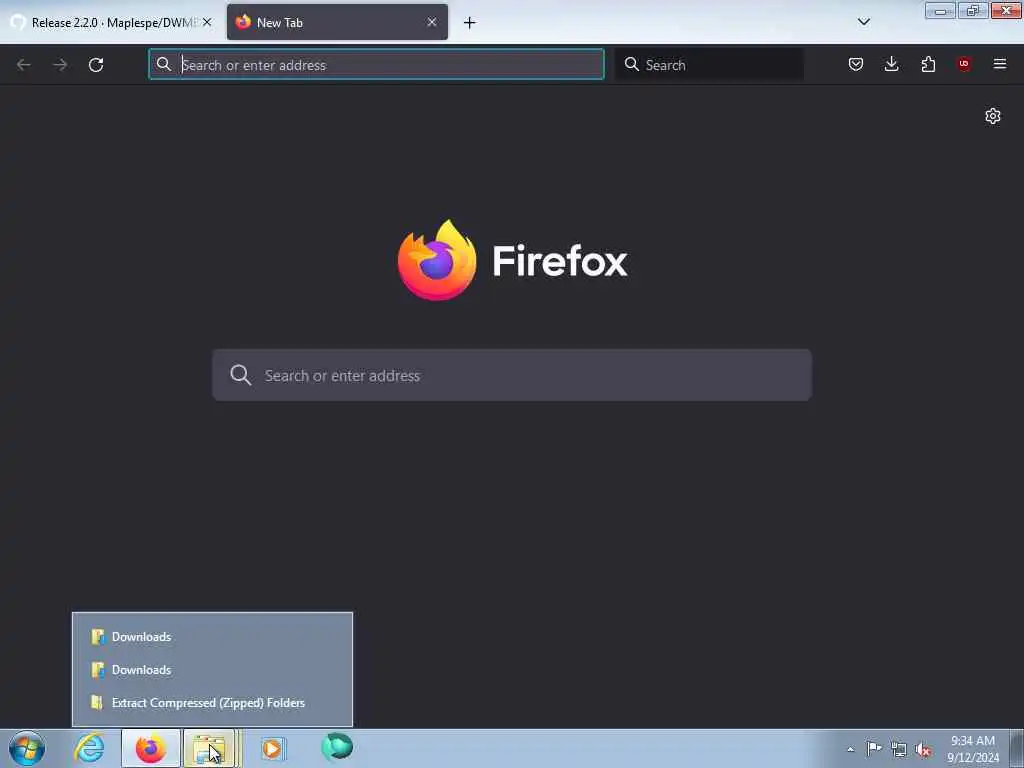Image resolution: width=1024 pixels, height=768 pixels.
Task: Click the Show desktop strip beside clock
Action: pyautogui.click(x=1016, y=749)
